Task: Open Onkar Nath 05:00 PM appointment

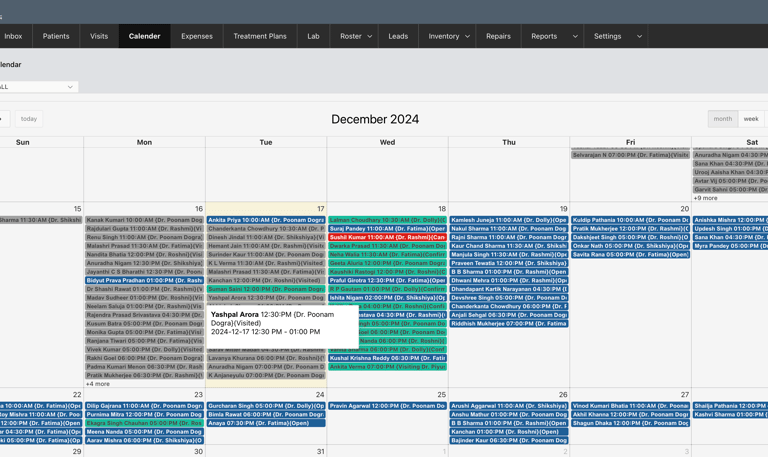Action: (x=630, y=246)
